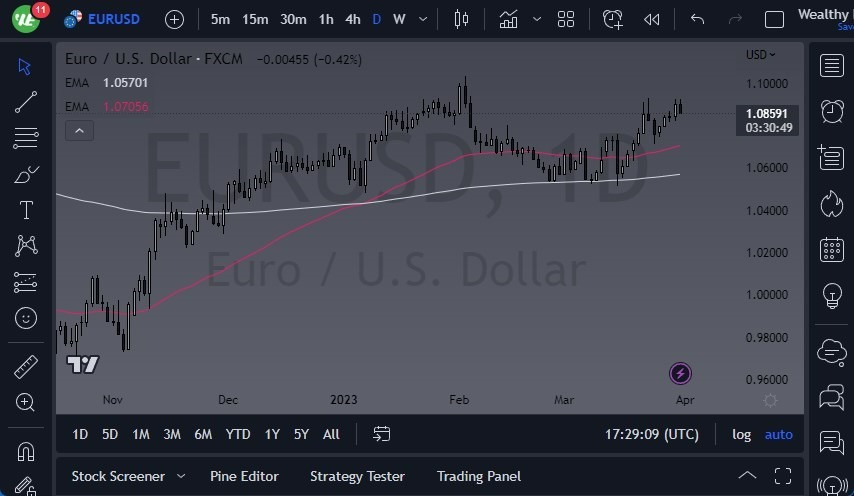The image size is (854, 496).
Task: Expand the timeframe interval dropdown
Action: (x=423, y=19)
